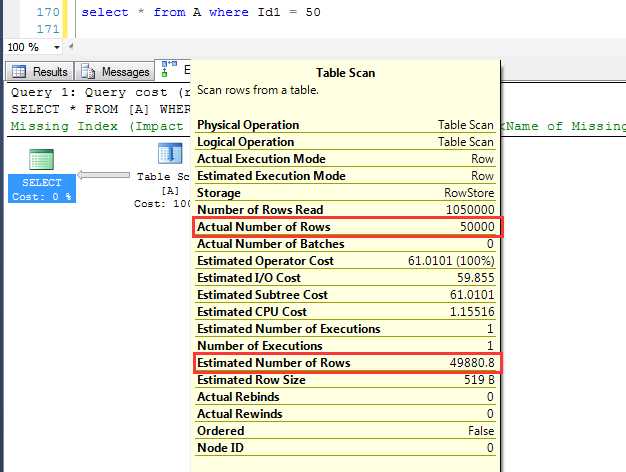Click the Estimated I/O Cost value 59.855
Viewport: 626px width, 472px height.
[x=475, y=278]
